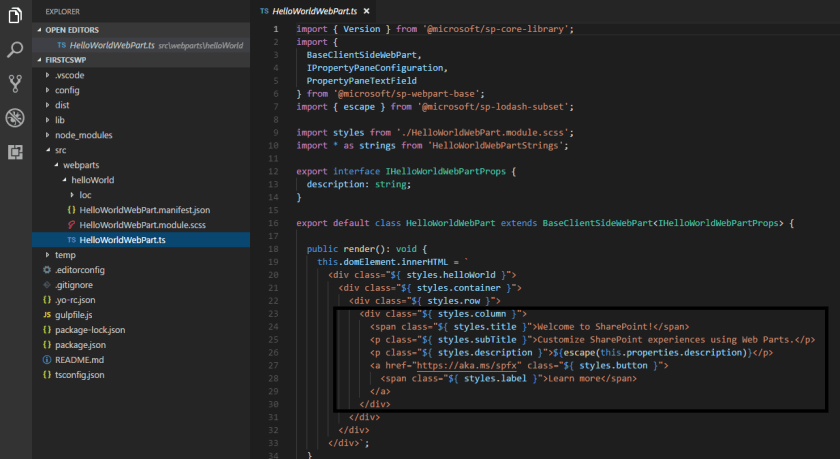Click the .editorconfig gear icon
Screen dimensions: 840x459
[47, 270]
